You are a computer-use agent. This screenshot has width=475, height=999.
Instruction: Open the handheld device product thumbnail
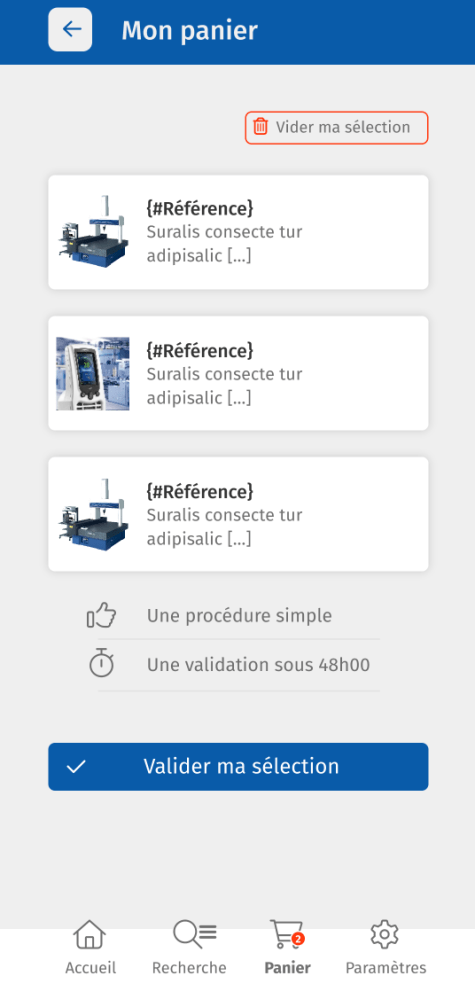coord(93,373)
